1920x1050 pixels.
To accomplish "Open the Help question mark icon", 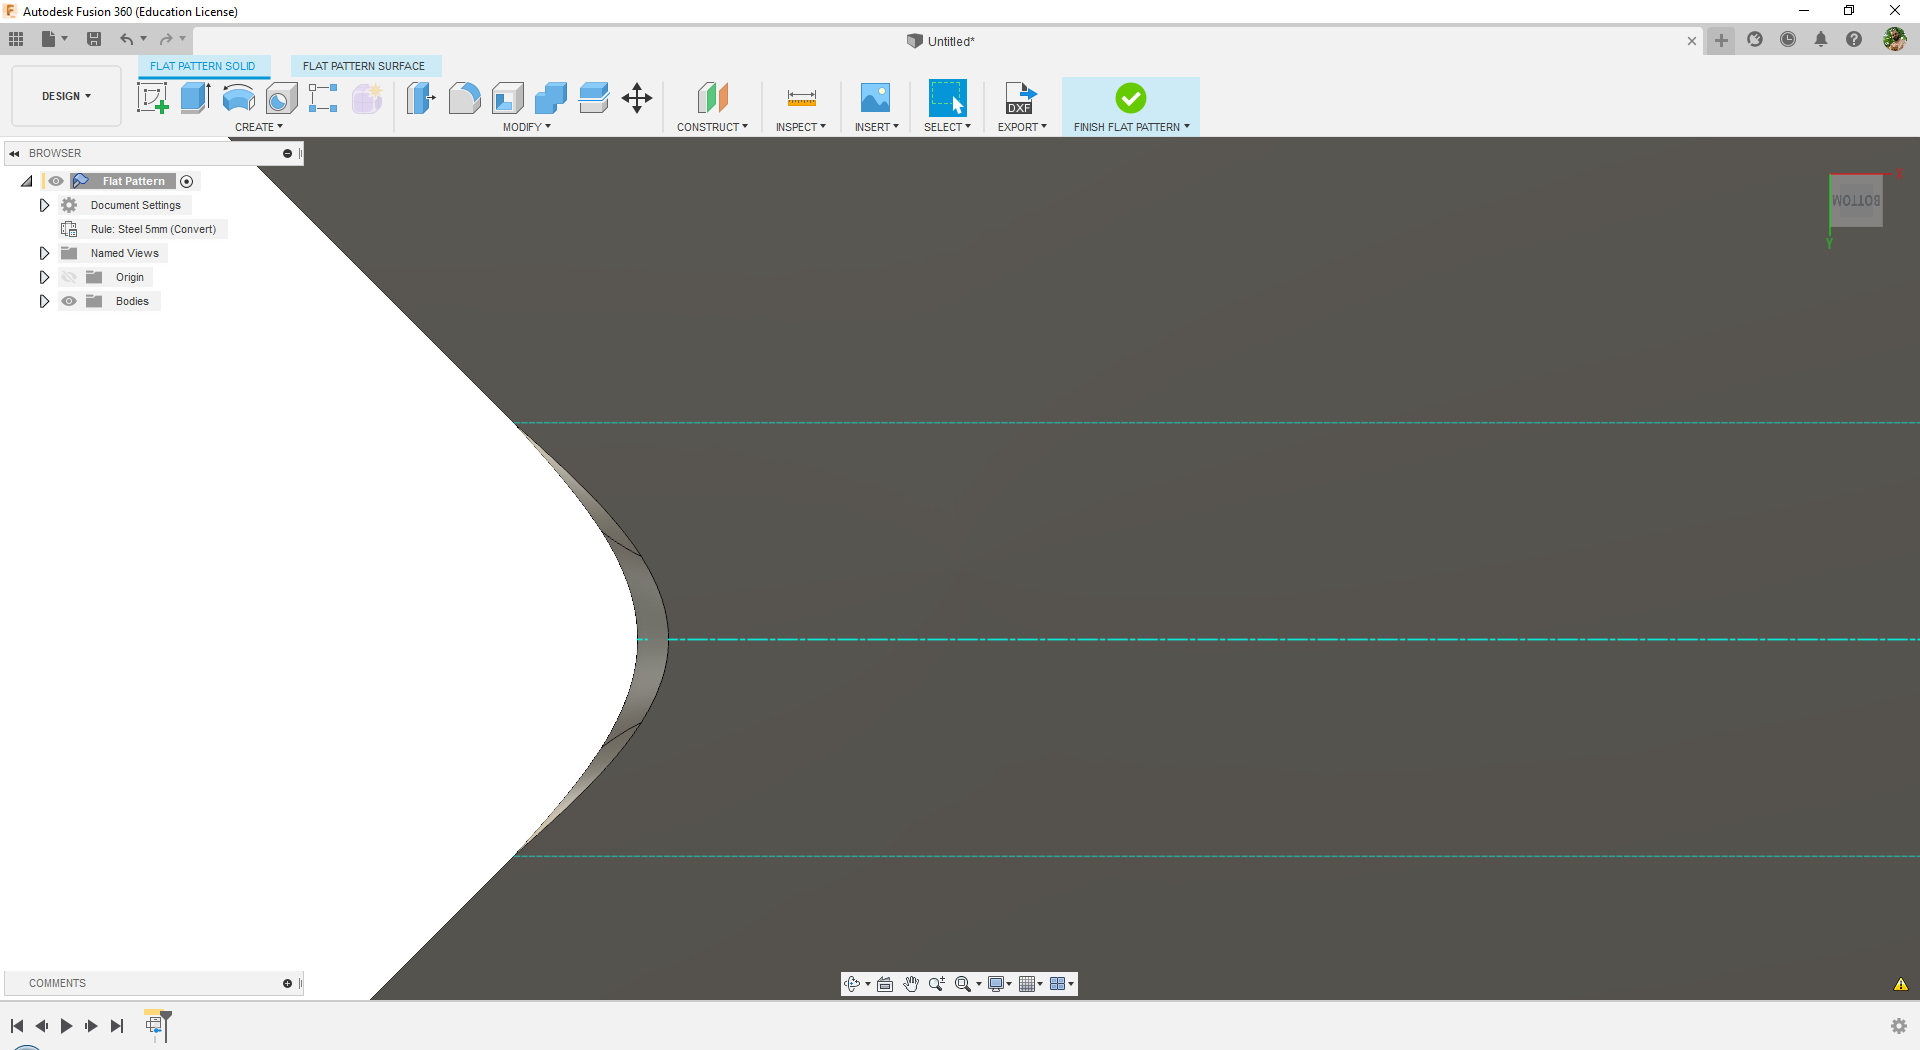I will point(1854,40).
